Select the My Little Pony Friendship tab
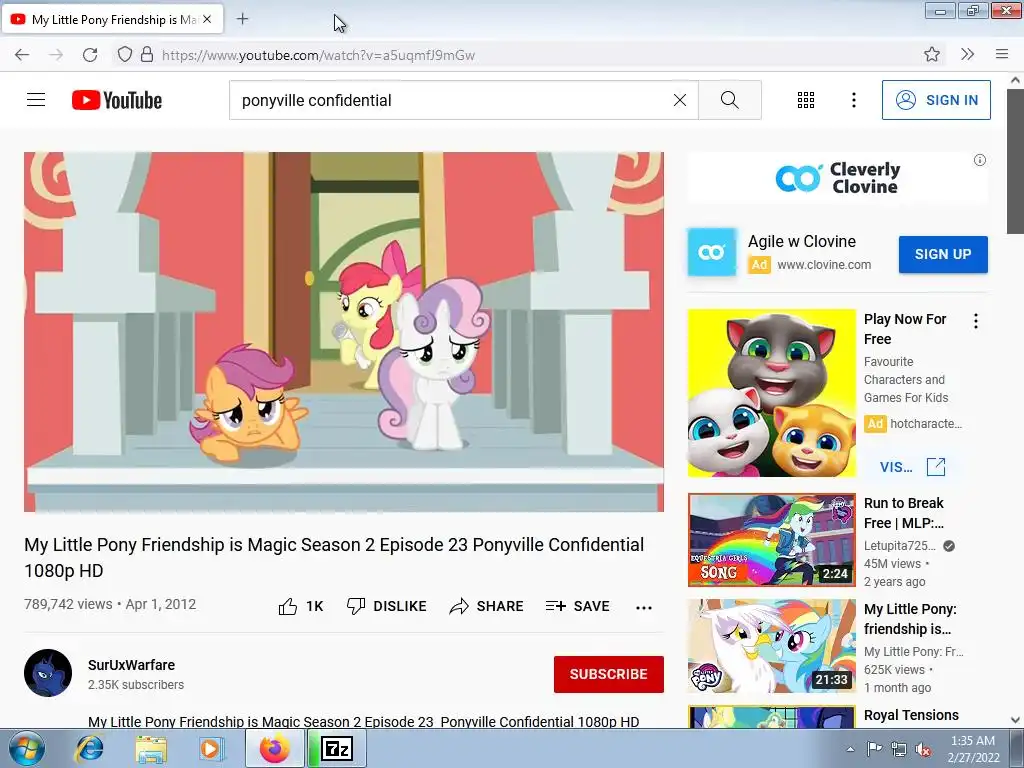 112,20
